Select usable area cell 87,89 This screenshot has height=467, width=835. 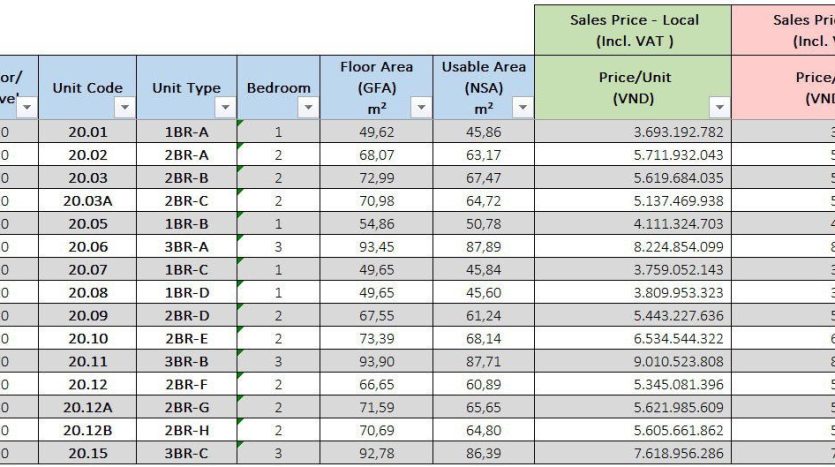coord(484,247)
